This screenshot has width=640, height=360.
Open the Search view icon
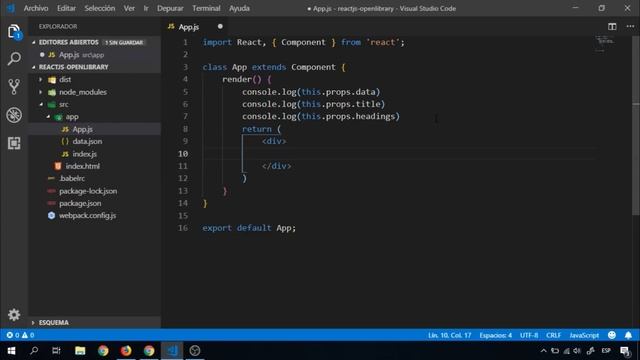coord(14,59)
